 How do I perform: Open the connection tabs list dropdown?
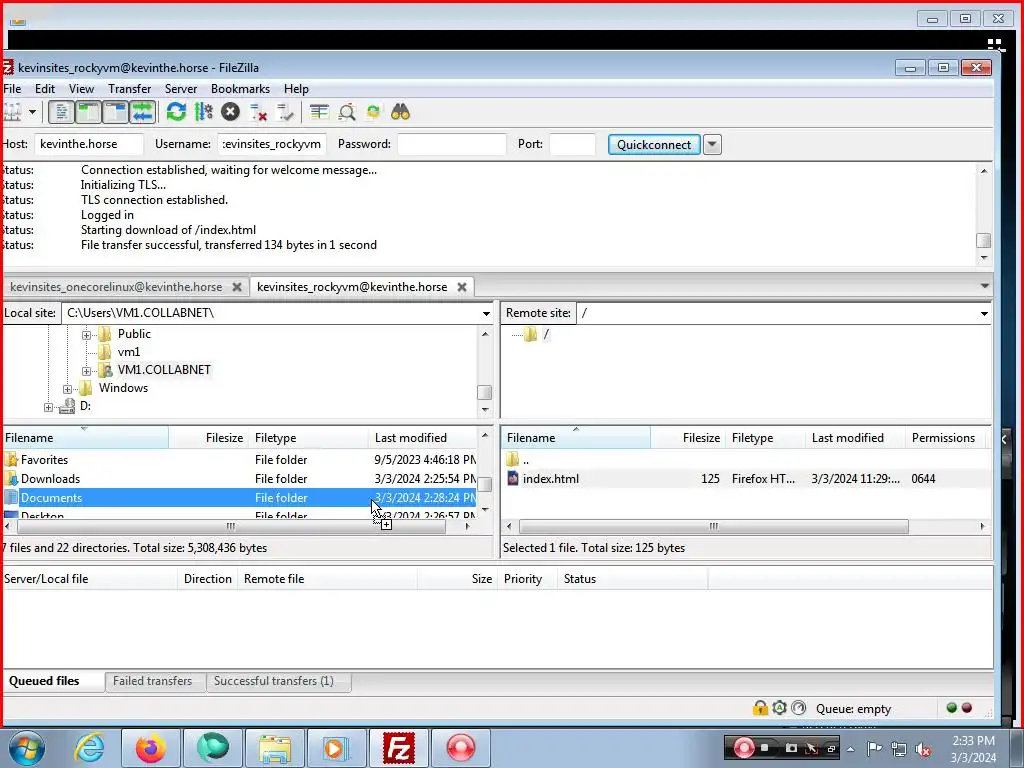coord(985,286)
